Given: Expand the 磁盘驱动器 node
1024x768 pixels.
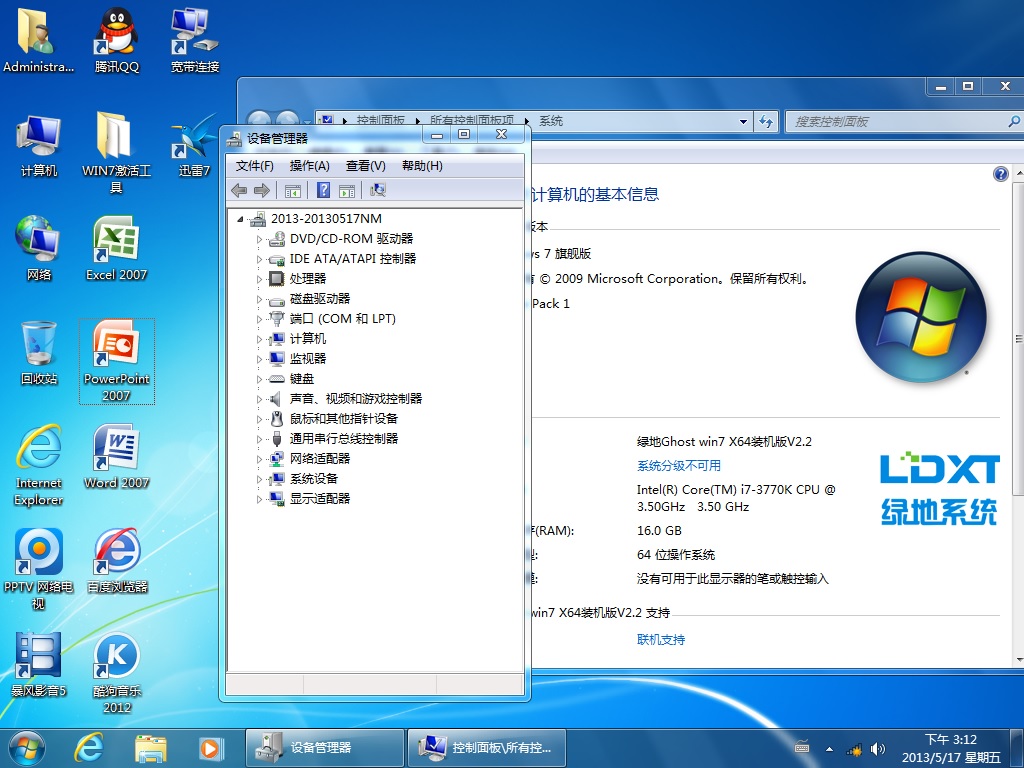Looking at the screenshot, I should pos(259,300).
